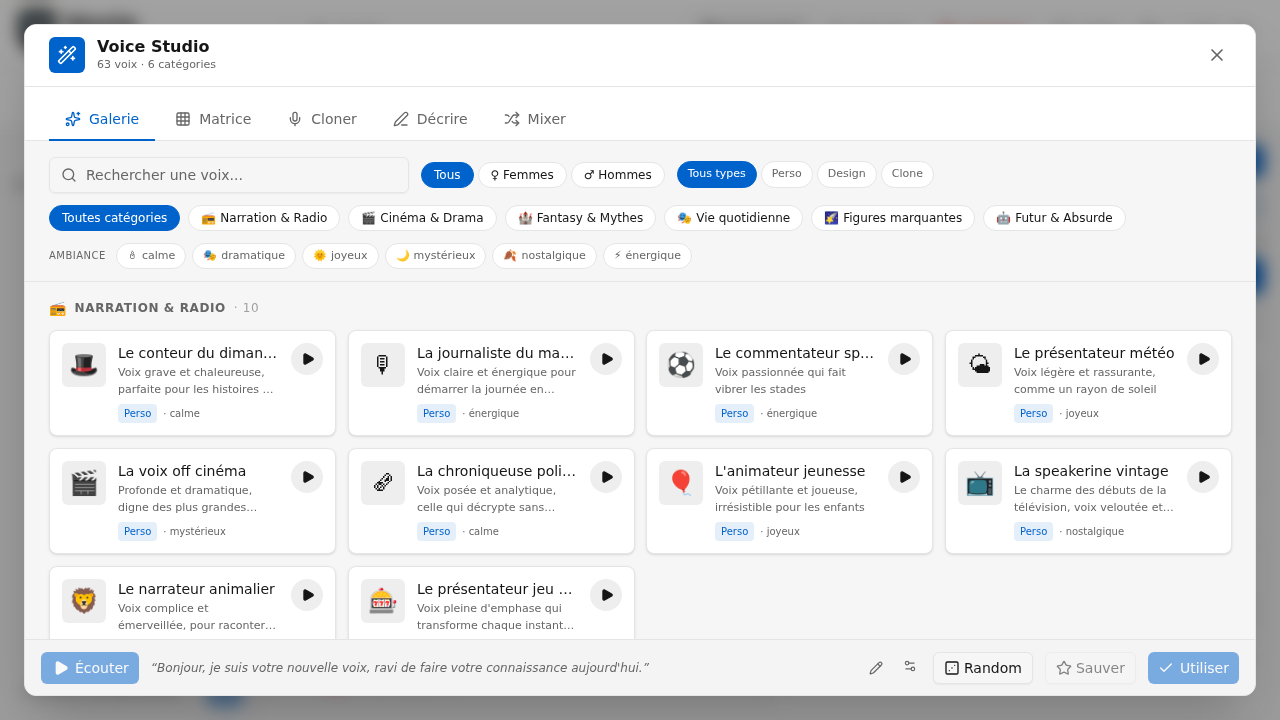This screenshot has width=1280, height=720.
Task: Select the clapperboard La voix off cinéma thumbnail
Action: click(84, 483)
